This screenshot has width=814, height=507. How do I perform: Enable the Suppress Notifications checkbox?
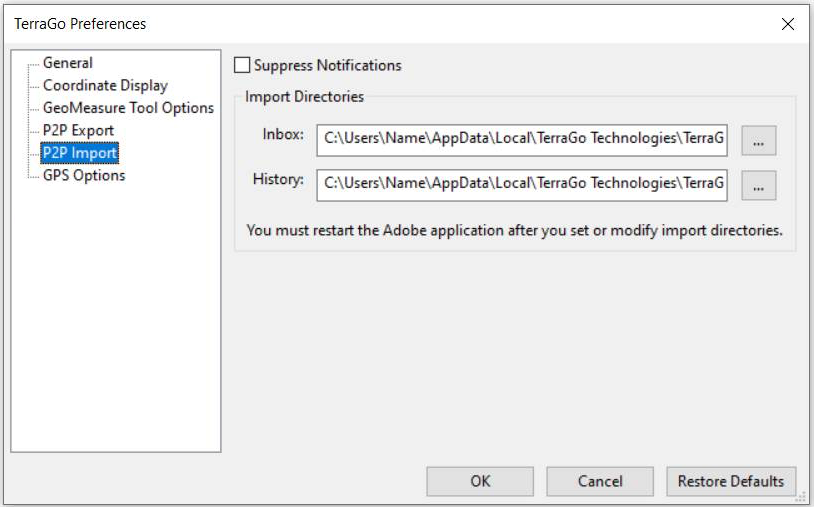(x=242, y=65)
